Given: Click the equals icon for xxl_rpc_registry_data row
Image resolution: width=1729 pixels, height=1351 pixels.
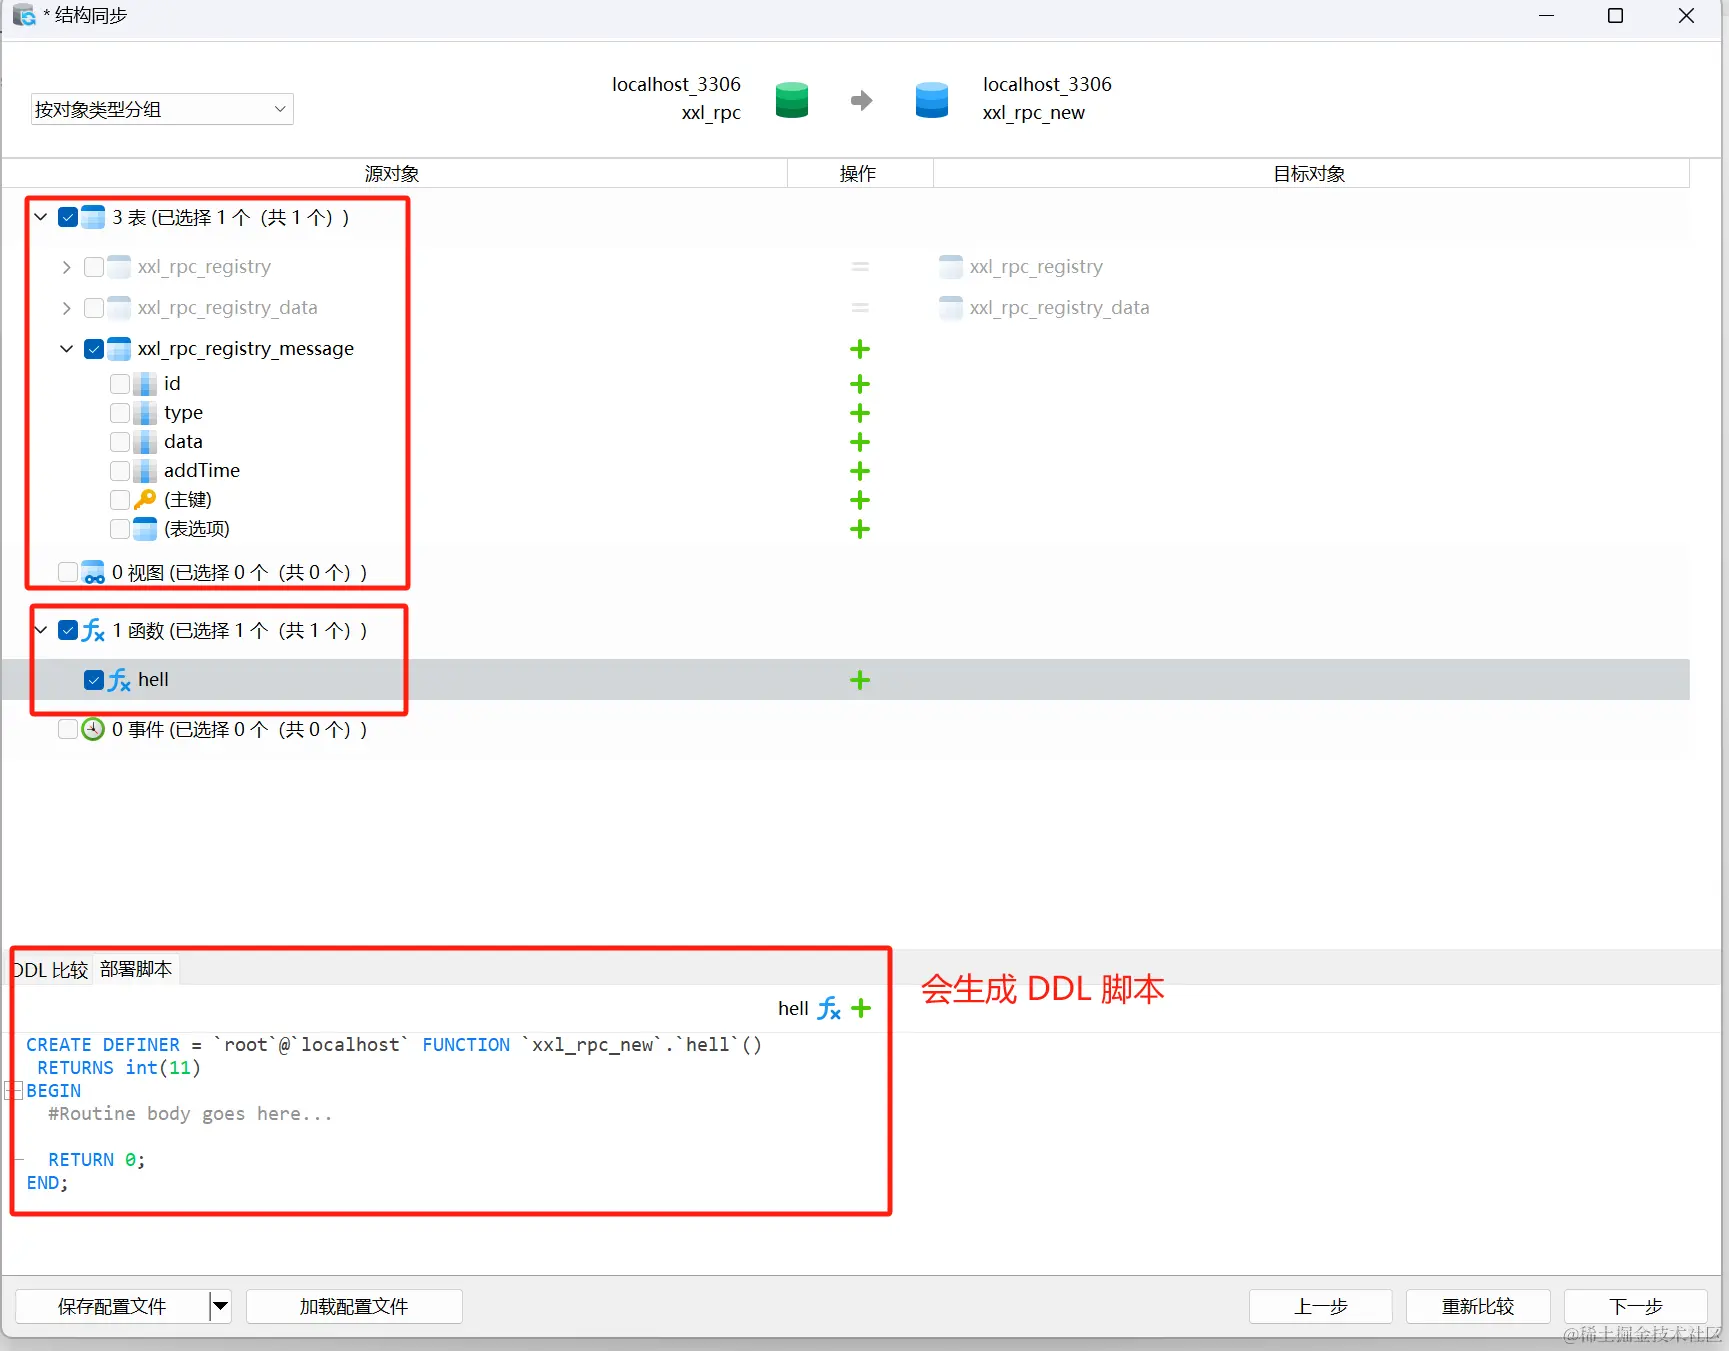Looking at the screenshot, I should click(859, 308).
